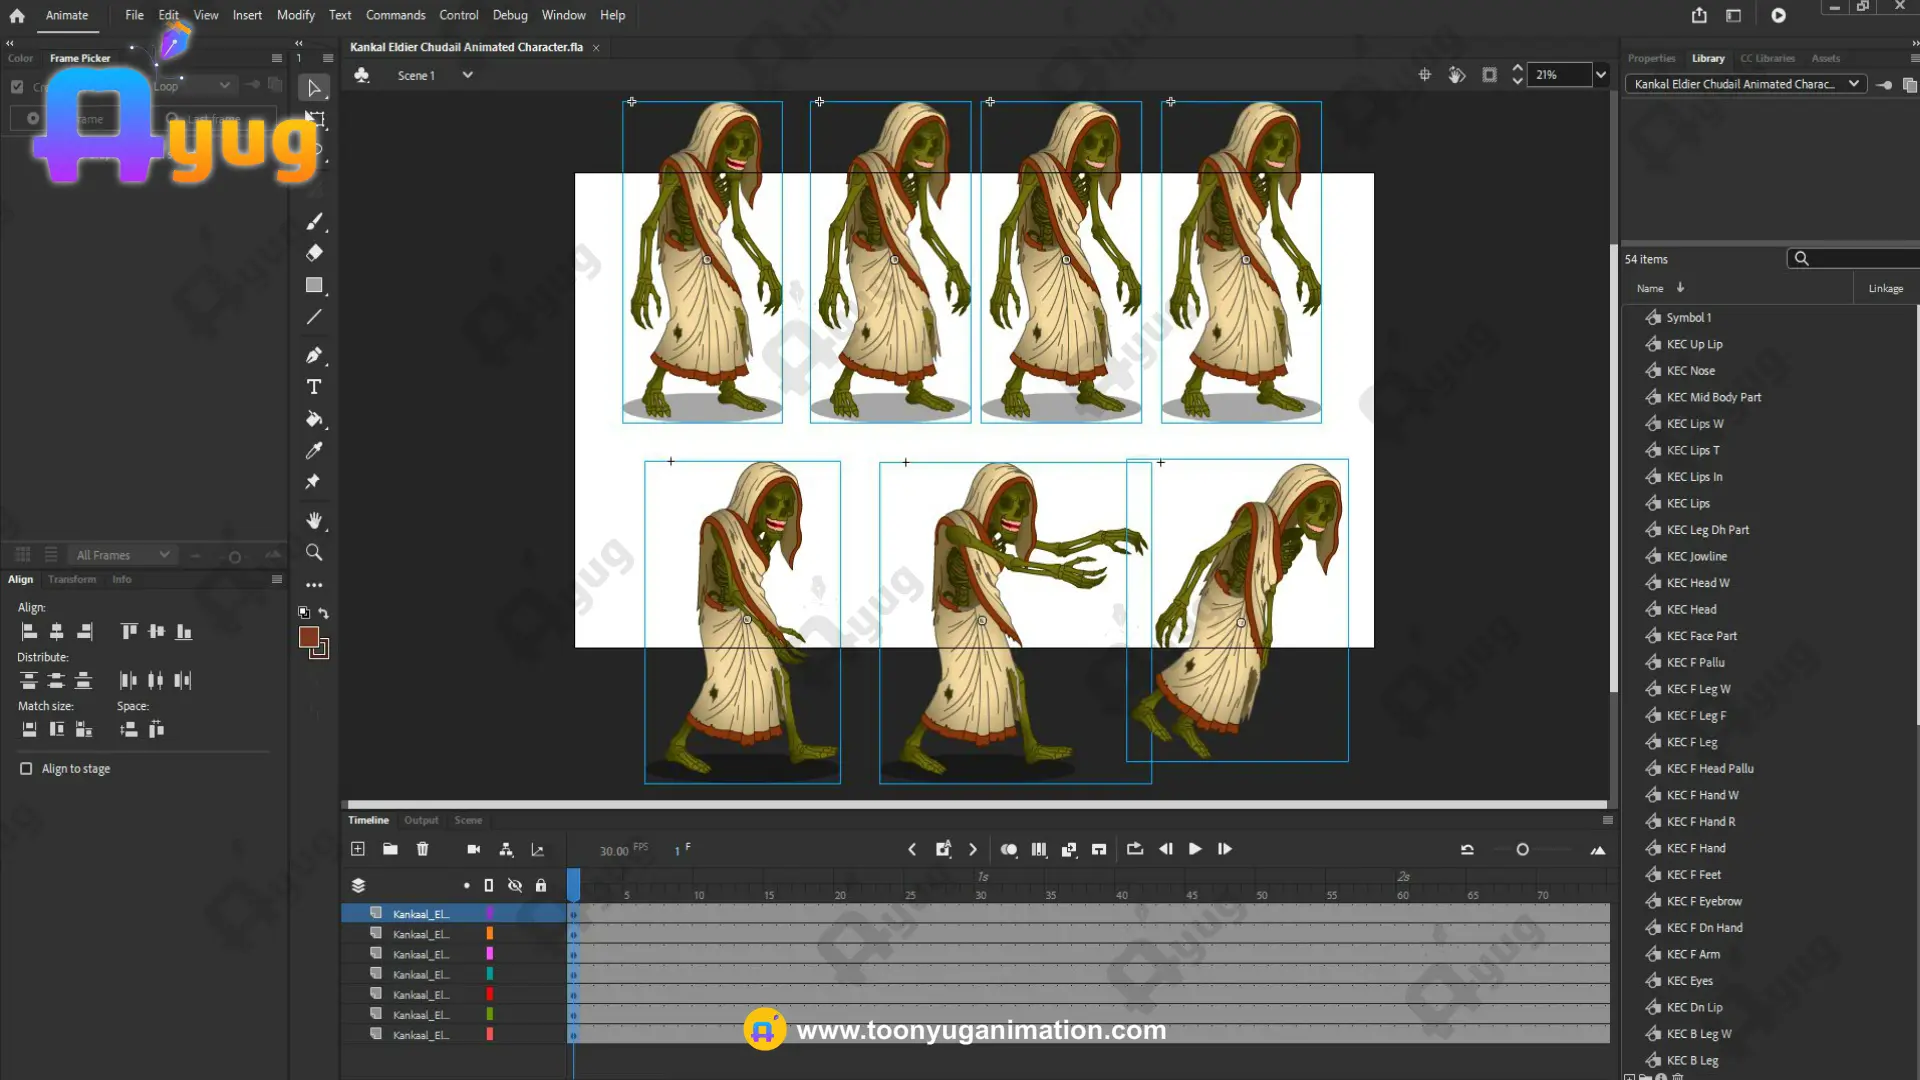The width and height of the screenshot is (1920, 1080).
Task: Choose the Rectangle tool
Action: [x=314, y=285]
